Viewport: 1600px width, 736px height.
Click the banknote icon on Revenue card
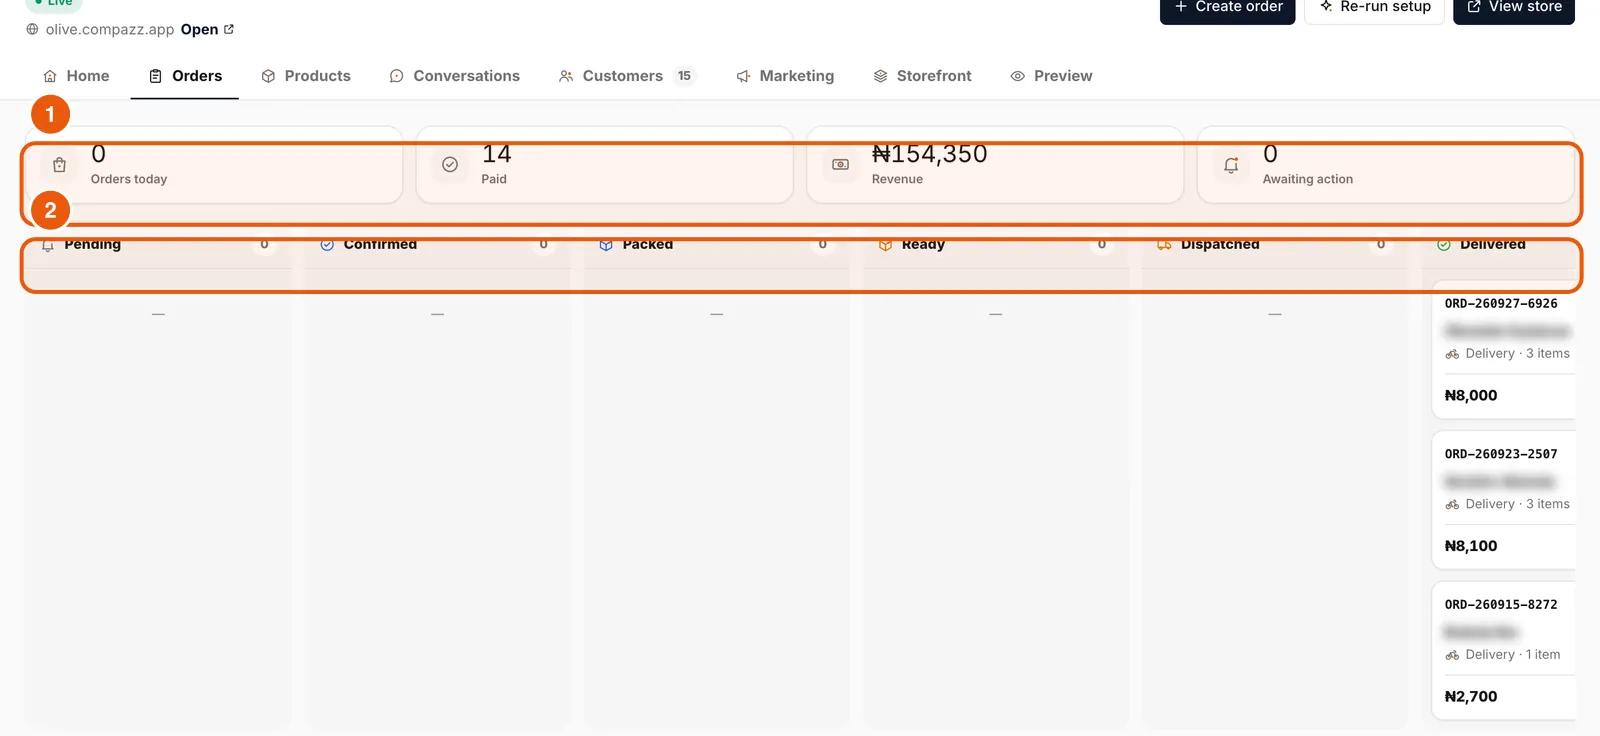click(x=841, y=165)
